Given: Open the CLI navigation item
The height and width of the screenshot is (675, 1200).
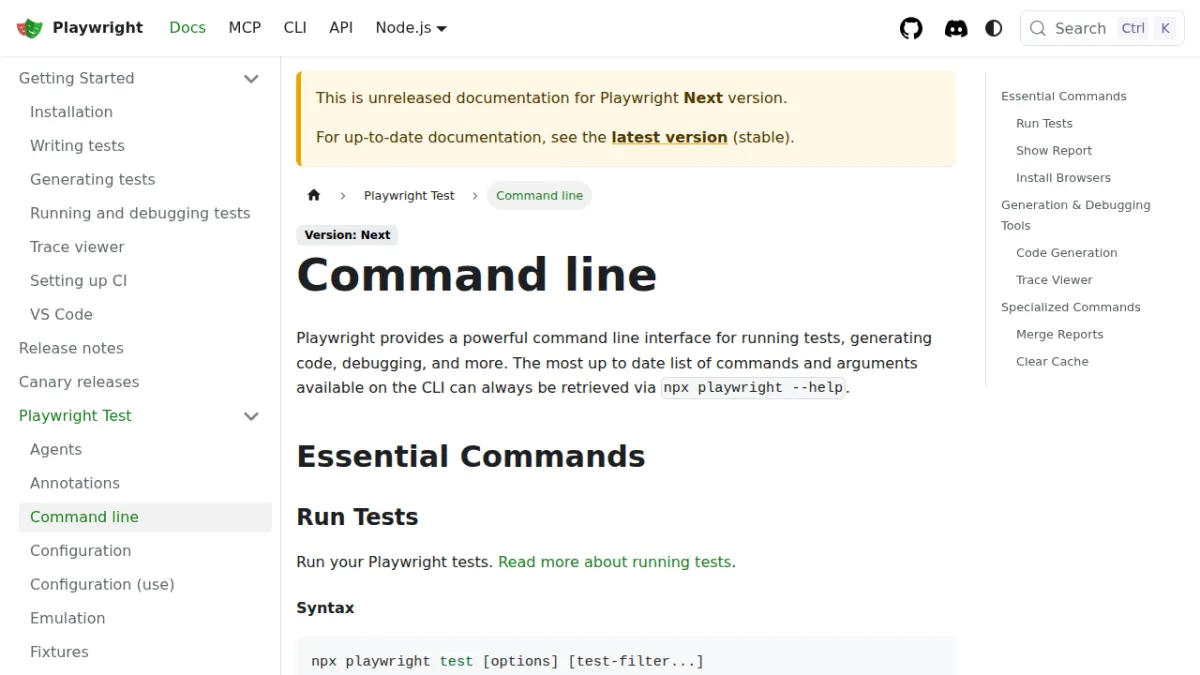Looking at the screenshot, I should pos(295,28).
